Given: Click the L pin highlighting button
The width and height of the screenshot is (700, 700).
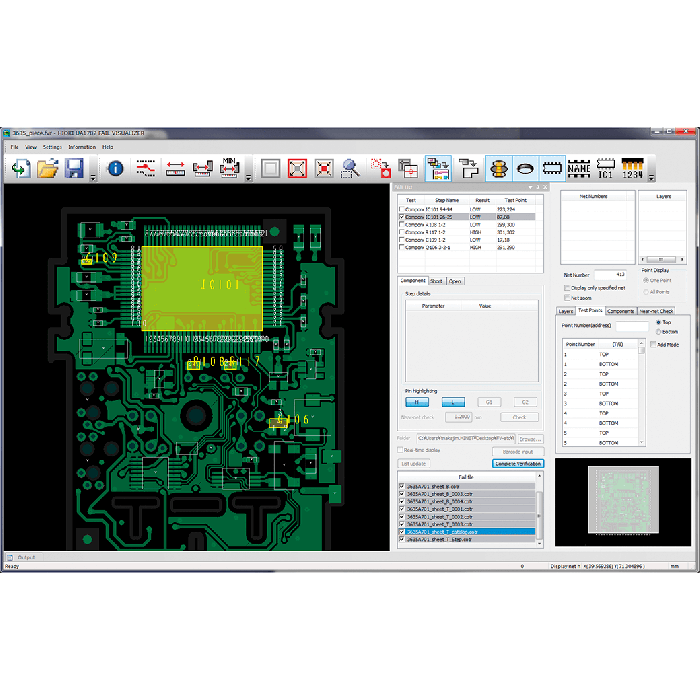Looking at the screenshot, I should pos(453,402).
